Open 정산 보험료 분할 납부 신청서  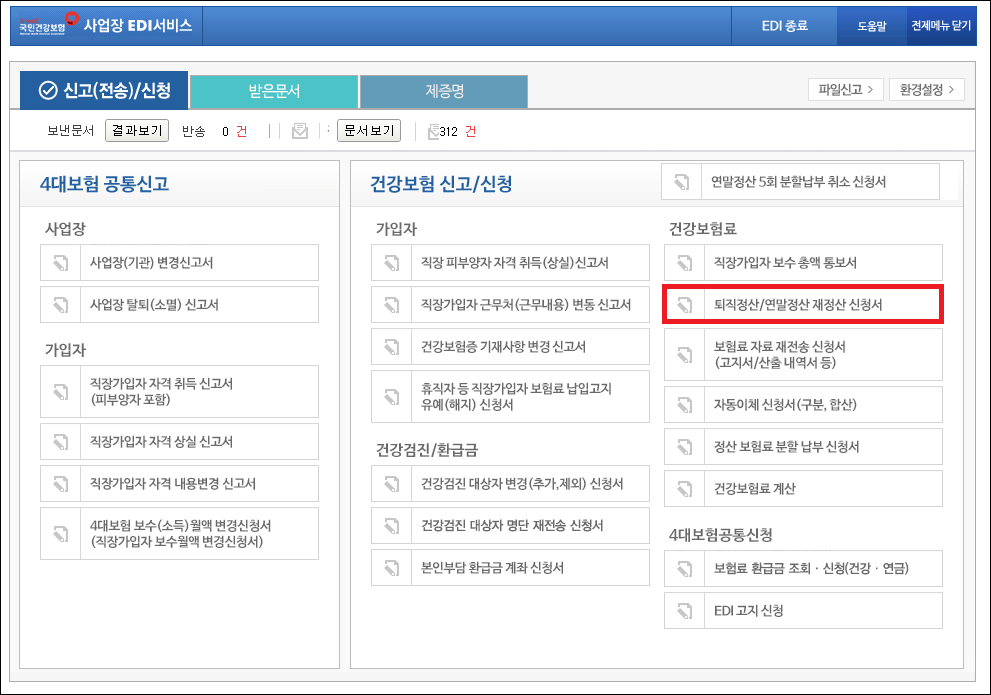coord(803,447)
